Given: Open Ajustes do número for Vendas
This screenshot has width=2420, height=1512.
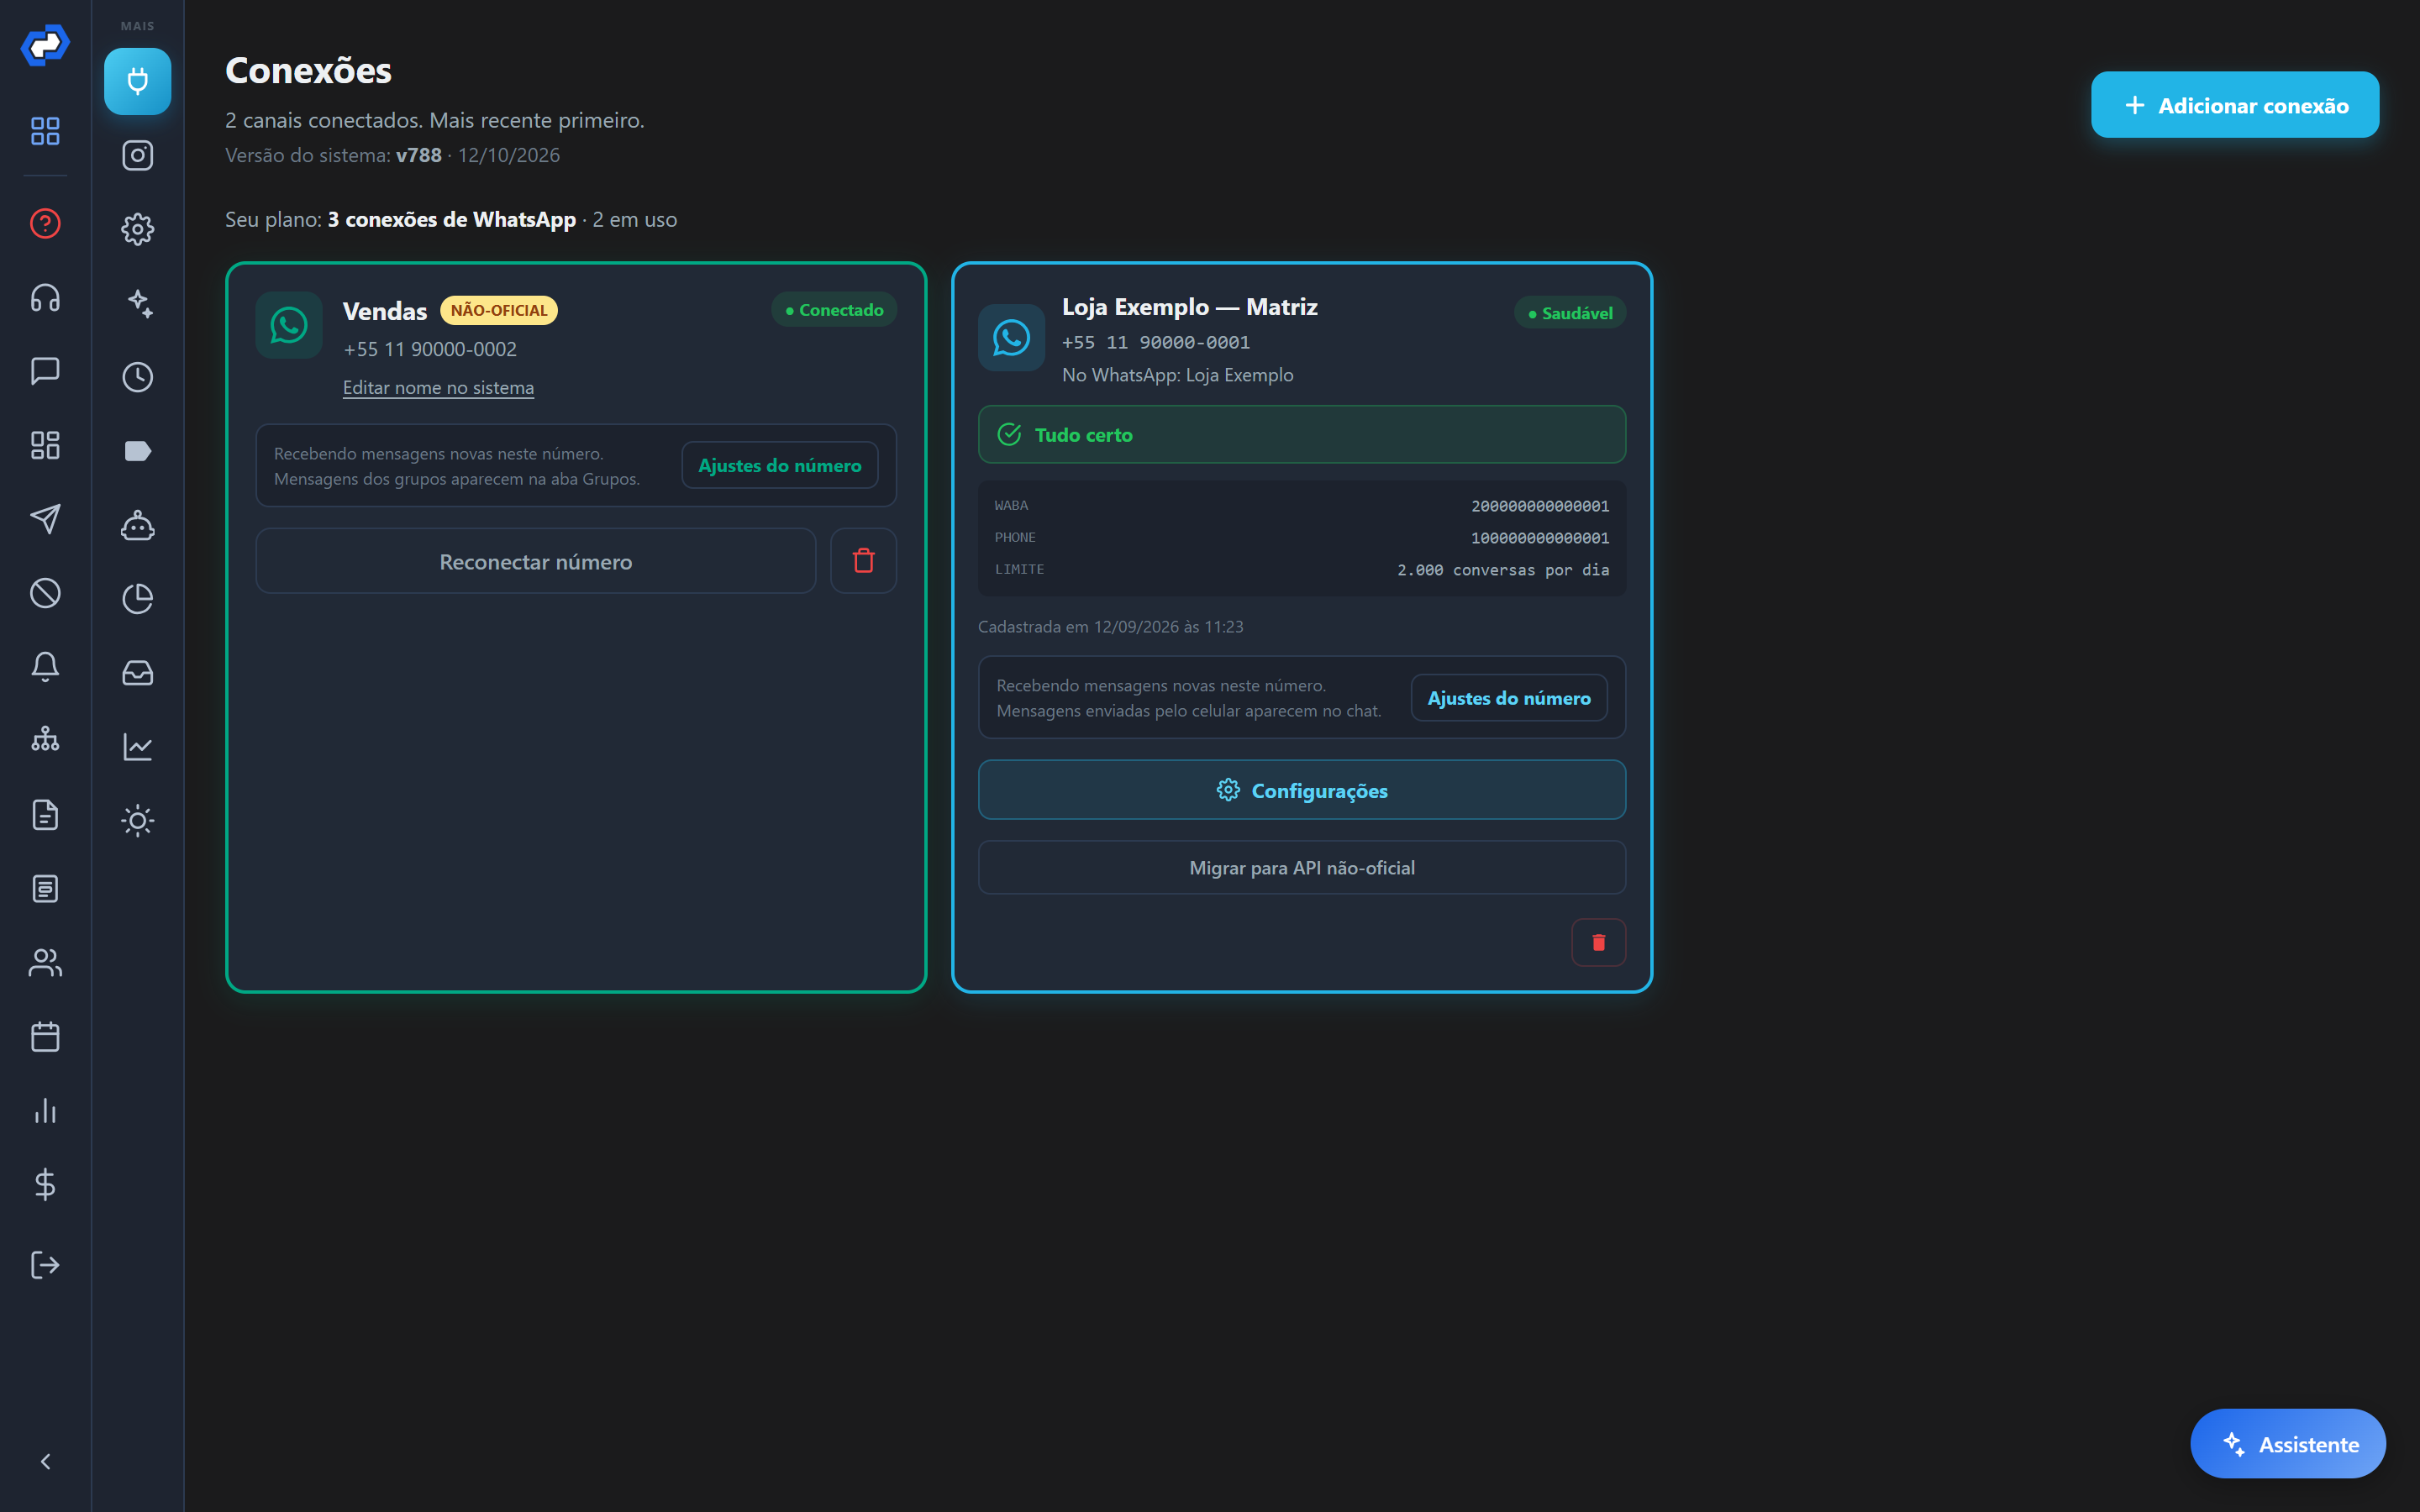Looking at the screenshot, I should 779,465.
